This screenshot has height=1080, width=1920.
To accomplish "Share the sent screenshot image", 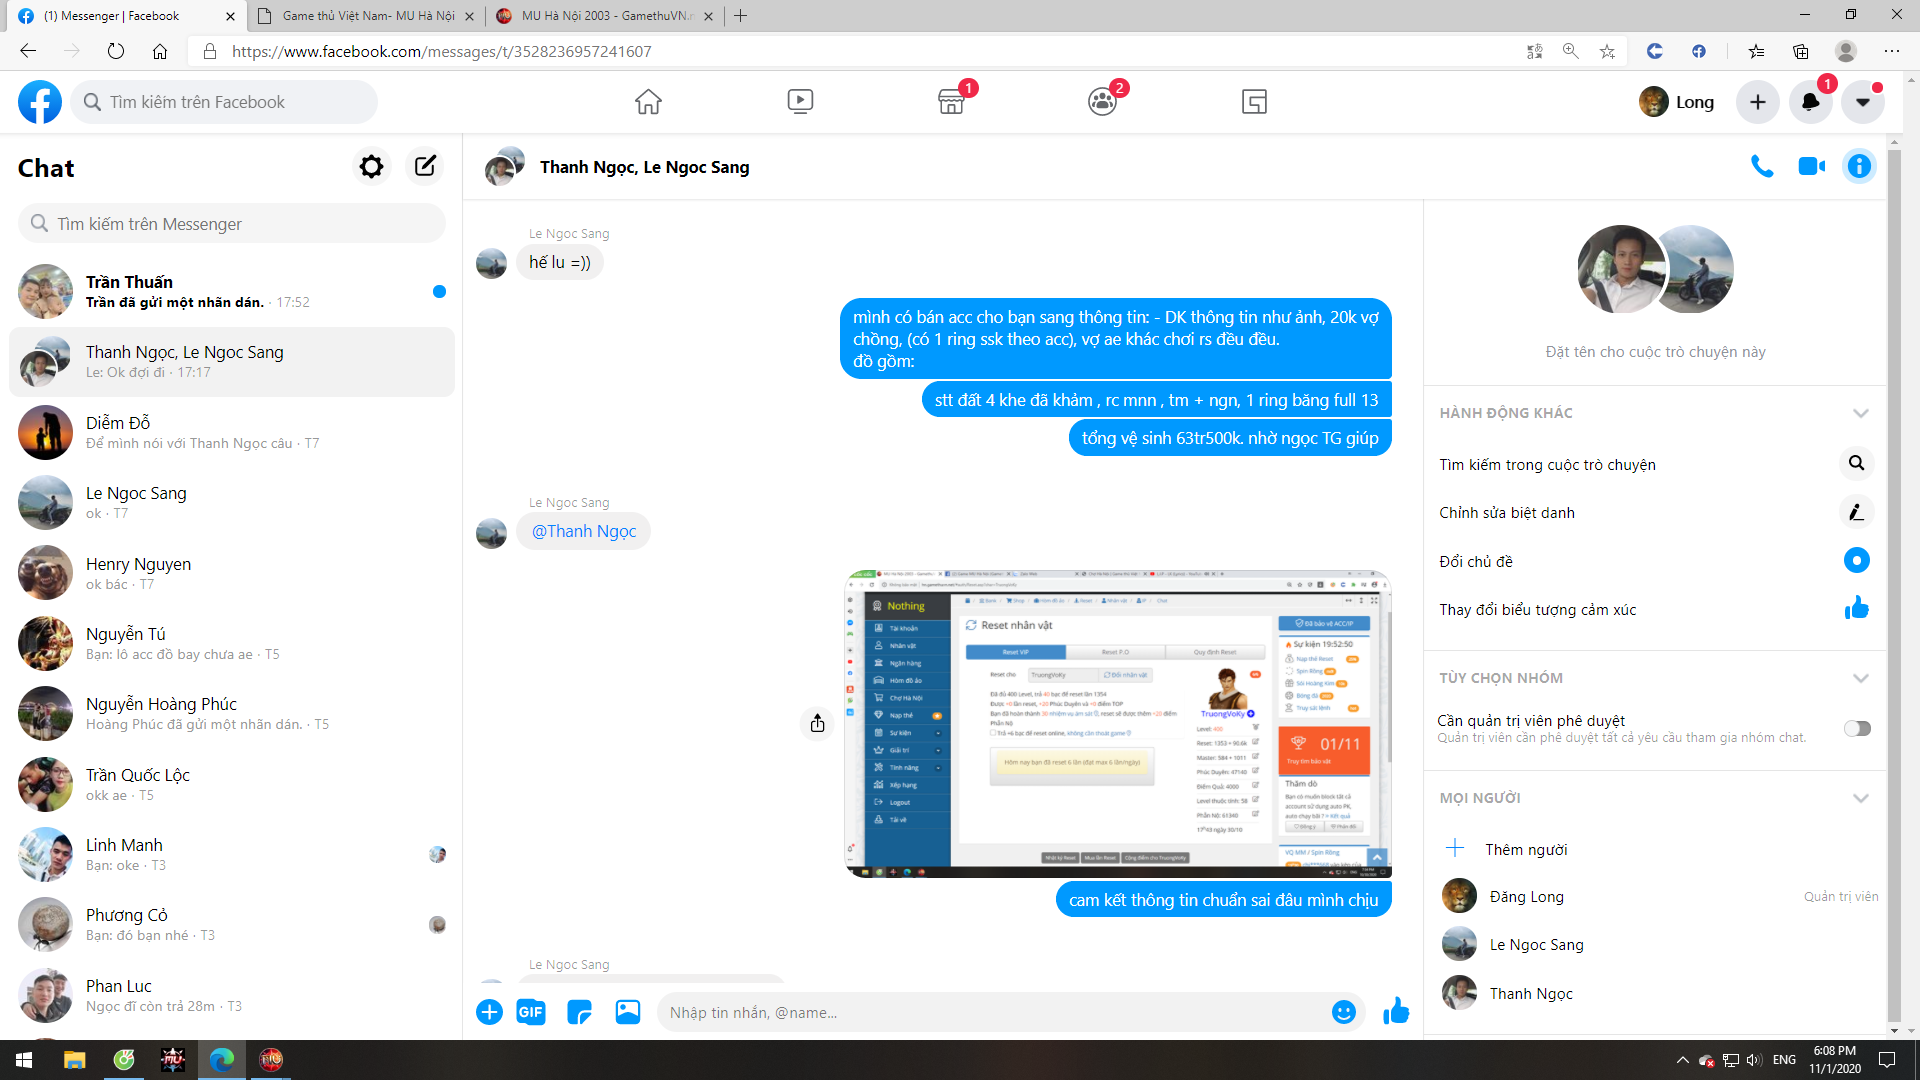I will click(817, 723).
